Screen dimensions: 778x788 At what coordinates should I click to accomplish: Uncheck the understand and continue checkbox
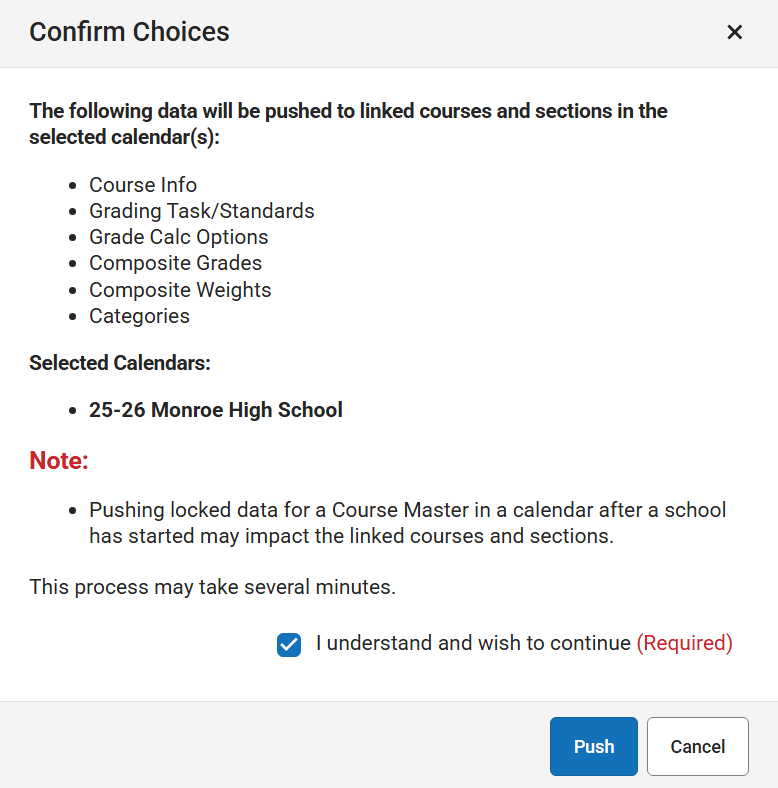point(289,645)
